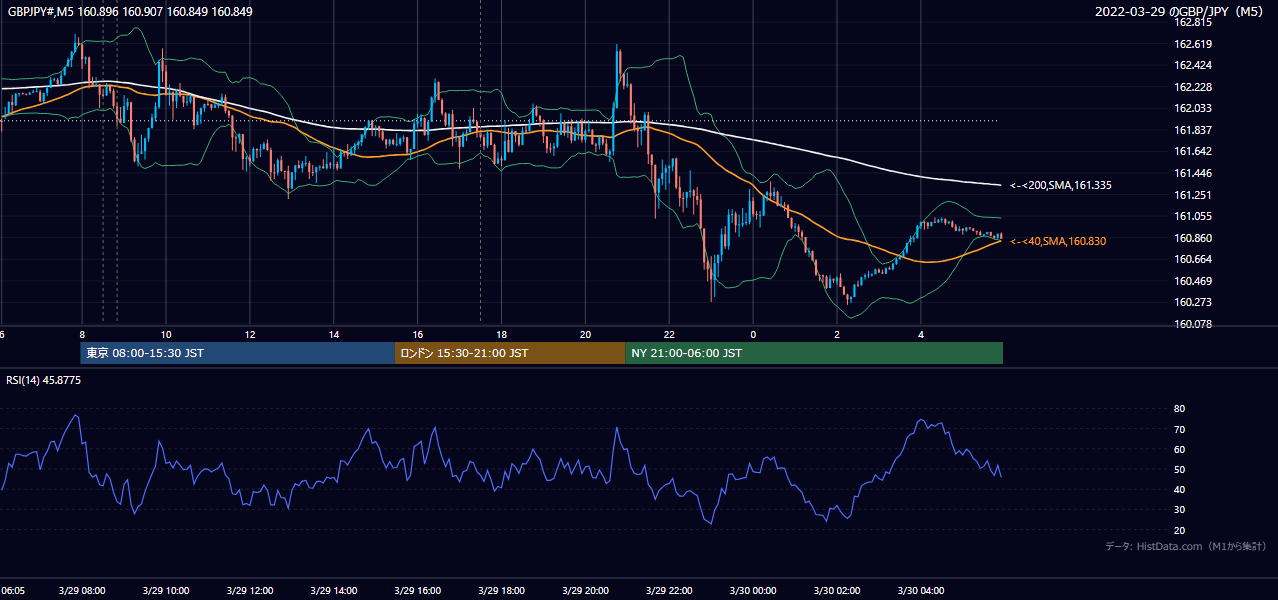Click price level 162.228 on price axis
Screen dimensions: 1278x600
[x=1191, y=87]
